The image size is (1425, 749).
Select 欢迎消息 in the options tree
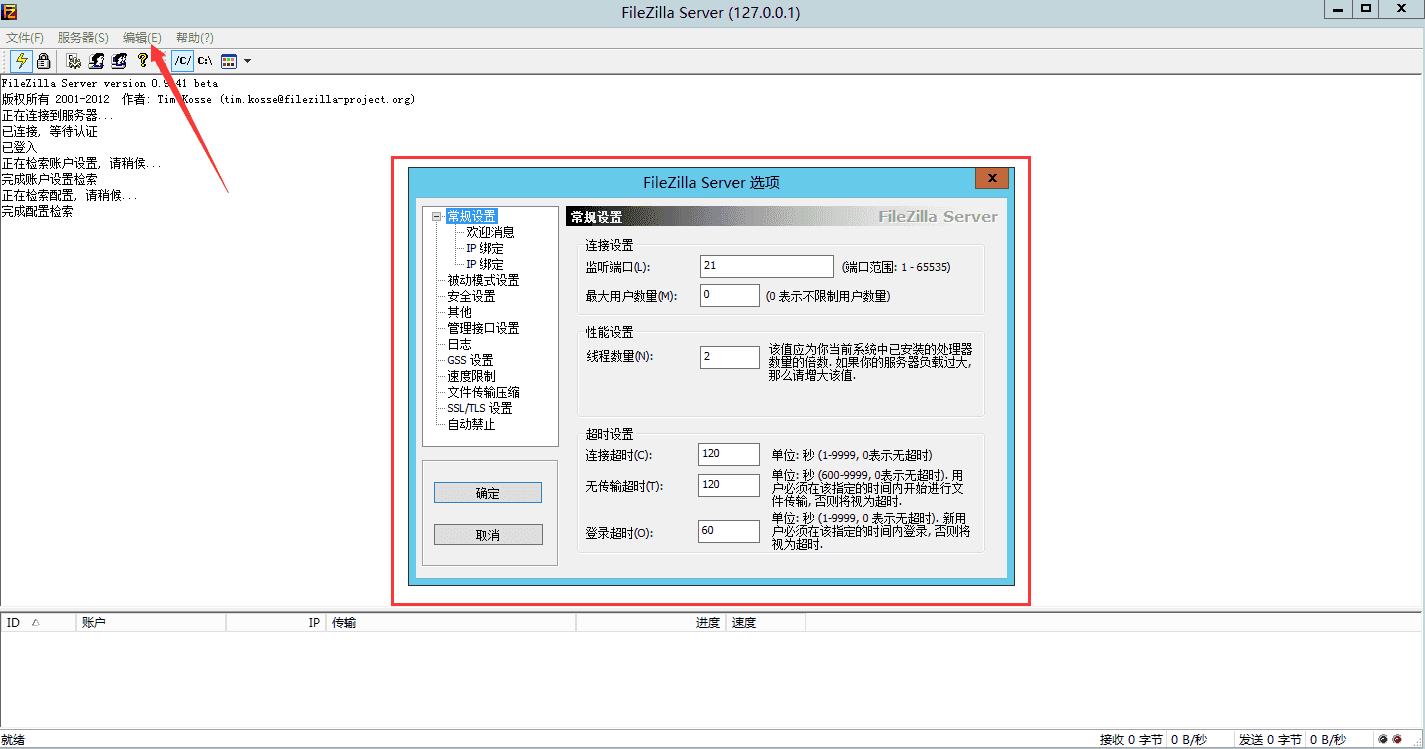pos(490,232)
